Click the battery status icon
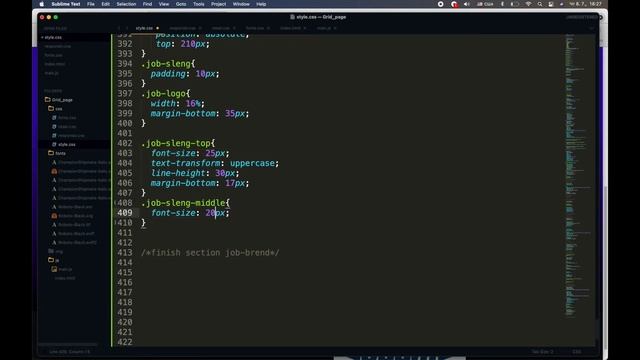This screenshot has width=640, height=360. click(515, 4)
